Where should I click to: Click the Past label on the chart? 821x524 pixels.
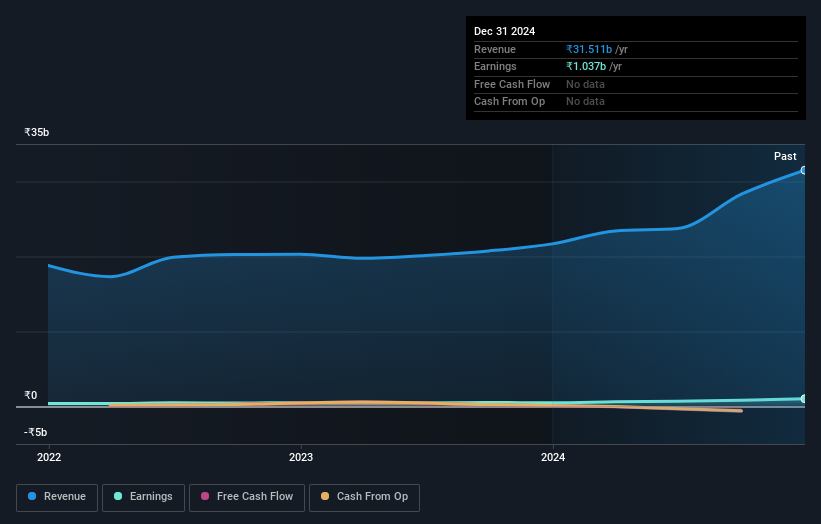[x=785, y=157]
